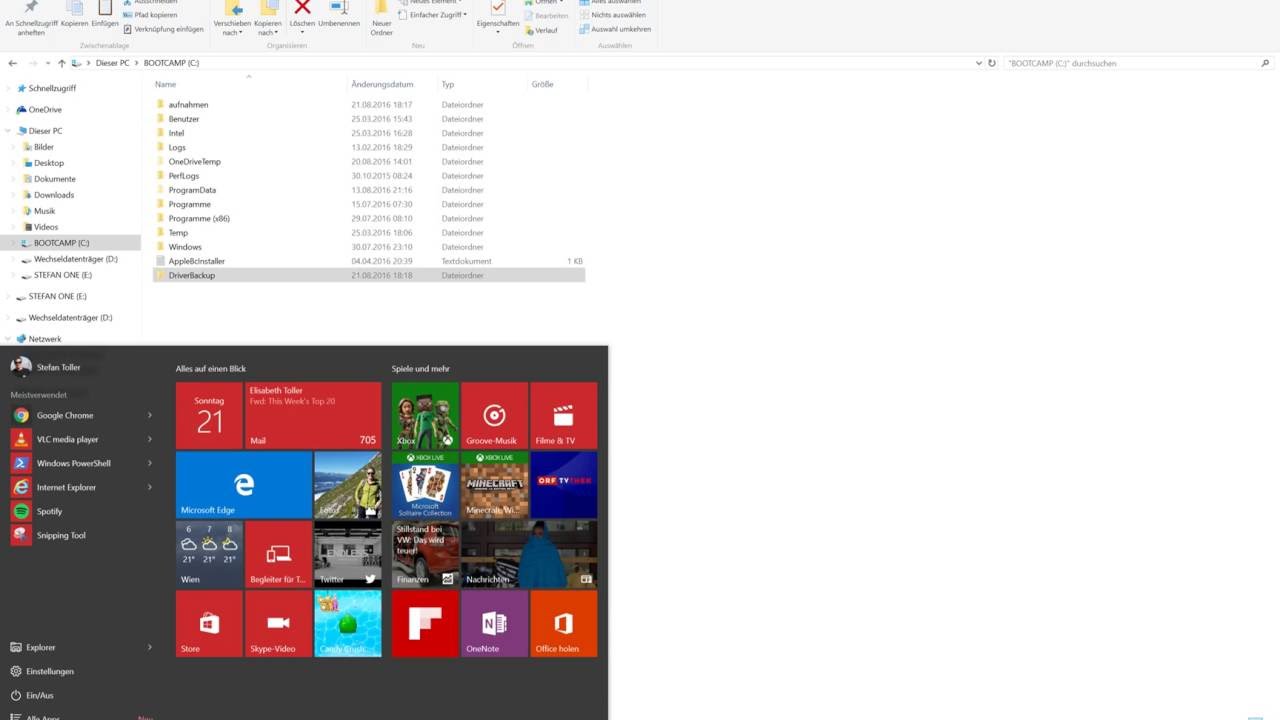Open the Einfacher Zugriff dropdown

tap(433, 15)
